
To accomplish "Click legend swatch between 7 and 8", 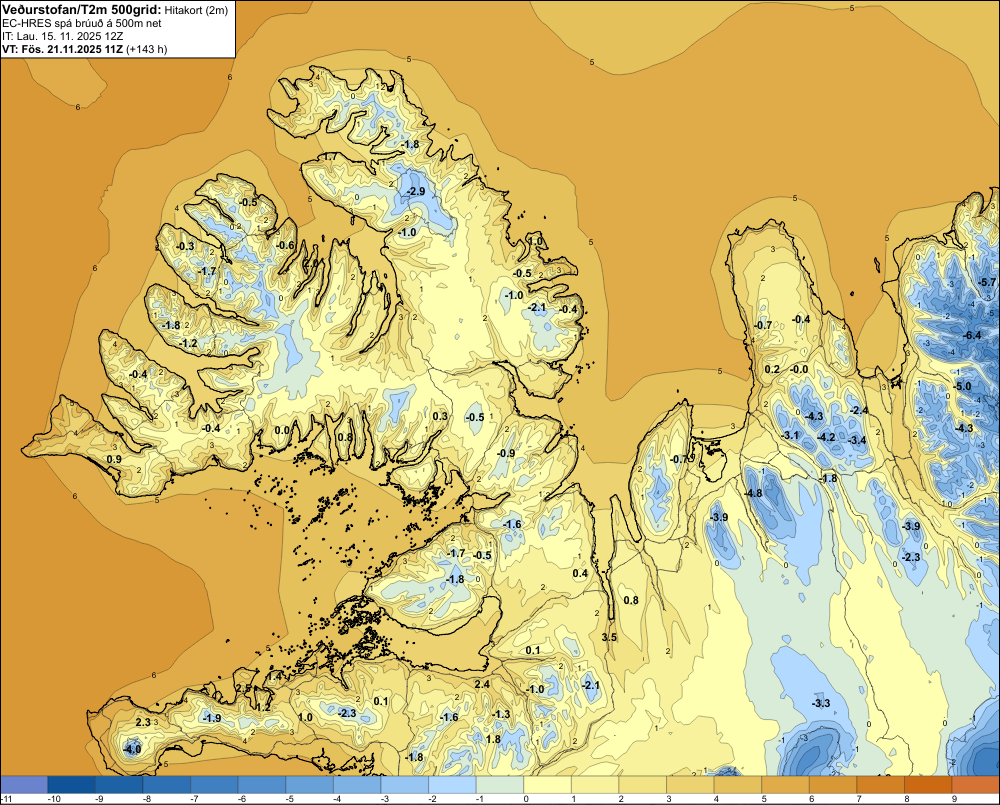I will coord(881,785).
